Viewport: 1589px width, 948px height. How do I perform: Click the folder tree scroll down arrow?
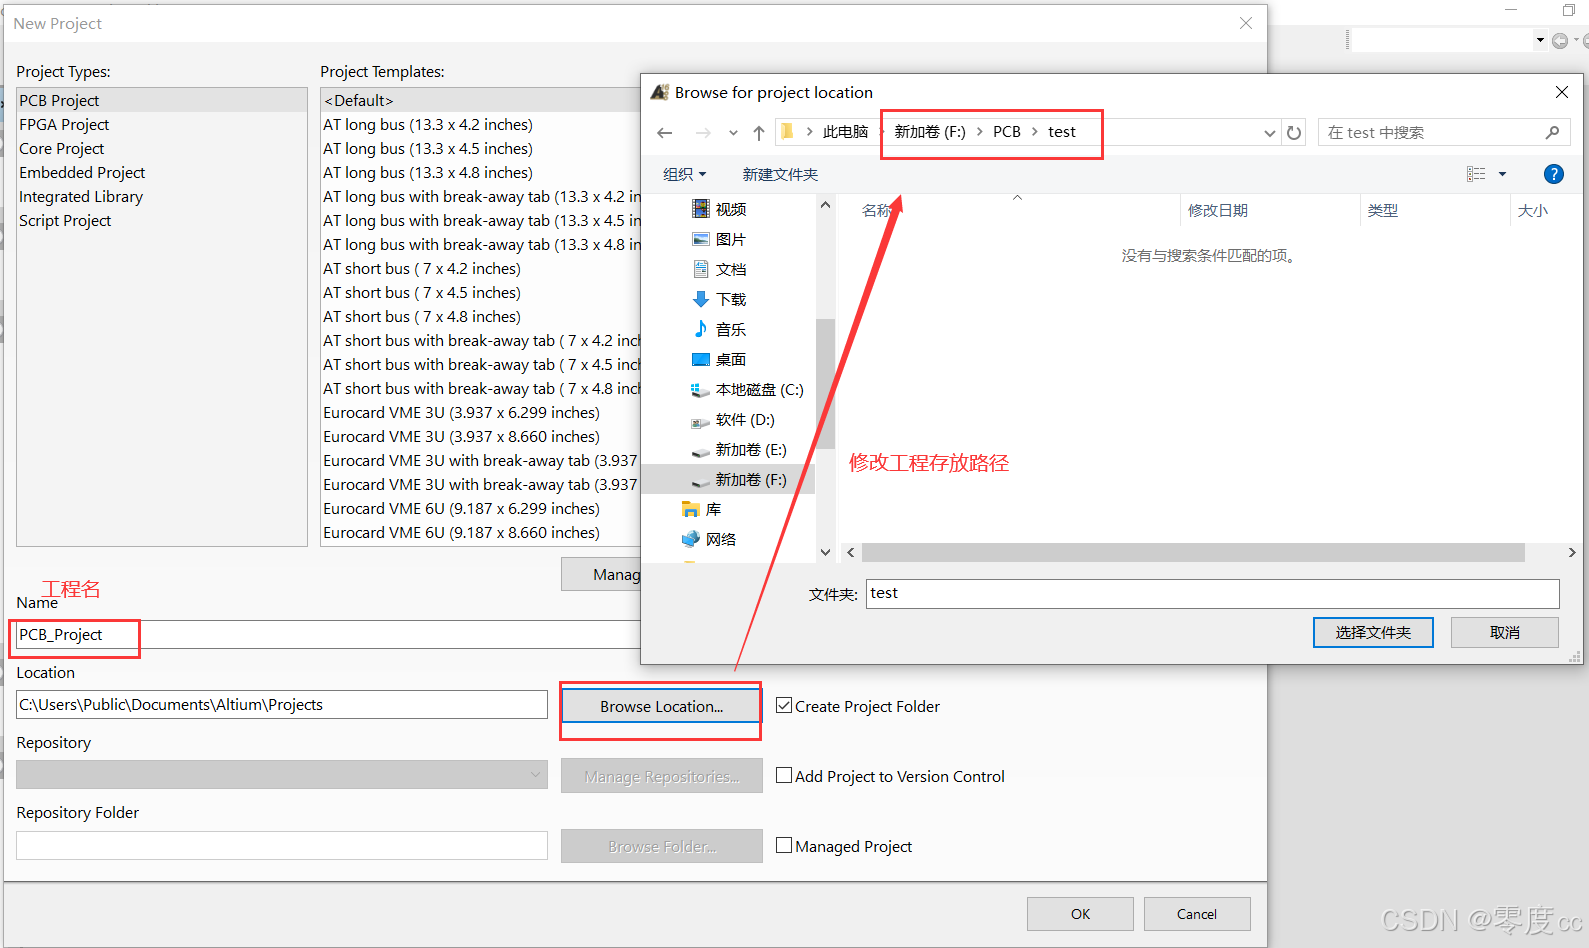(x=825, y=552)
